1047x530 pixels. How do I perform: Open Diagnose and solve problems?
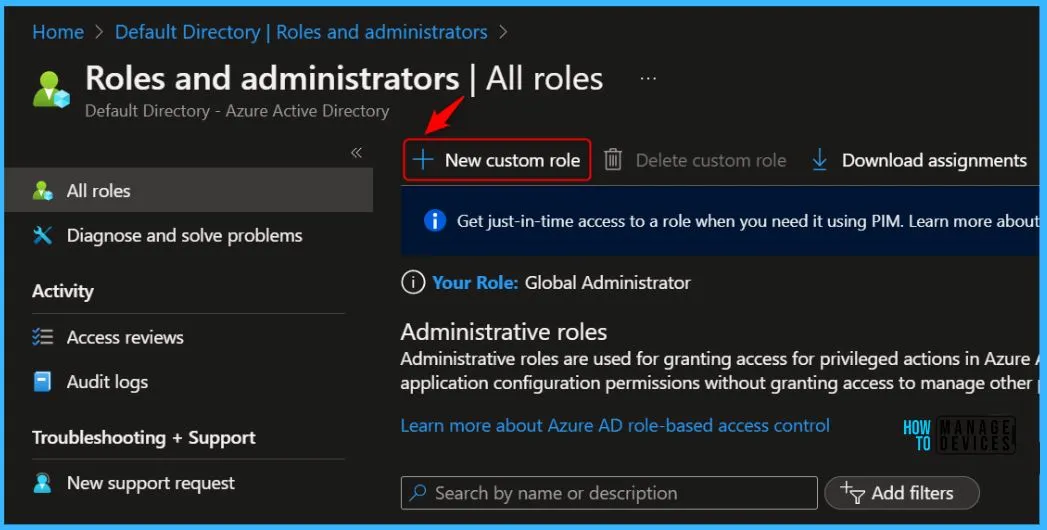pos(184,236)
